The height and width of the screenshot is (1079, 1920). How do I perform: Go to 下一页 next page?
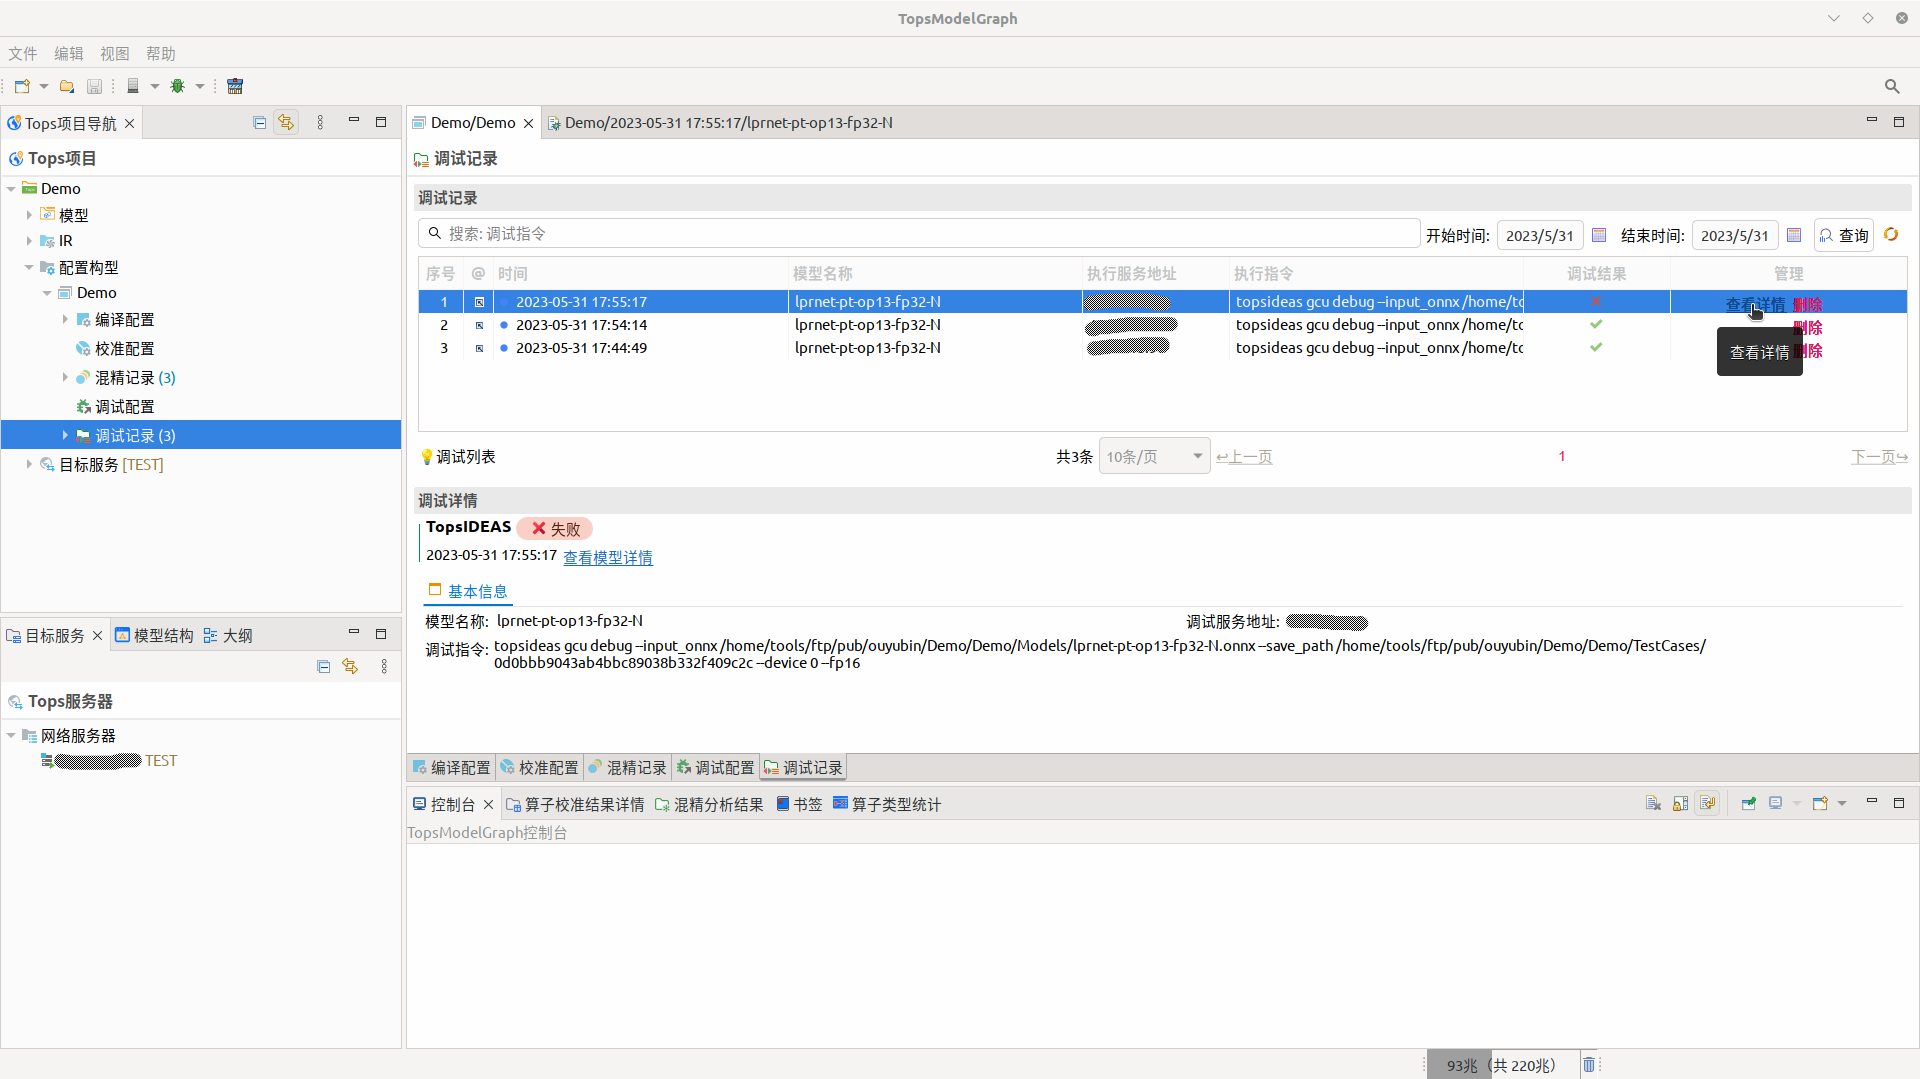1880,456
